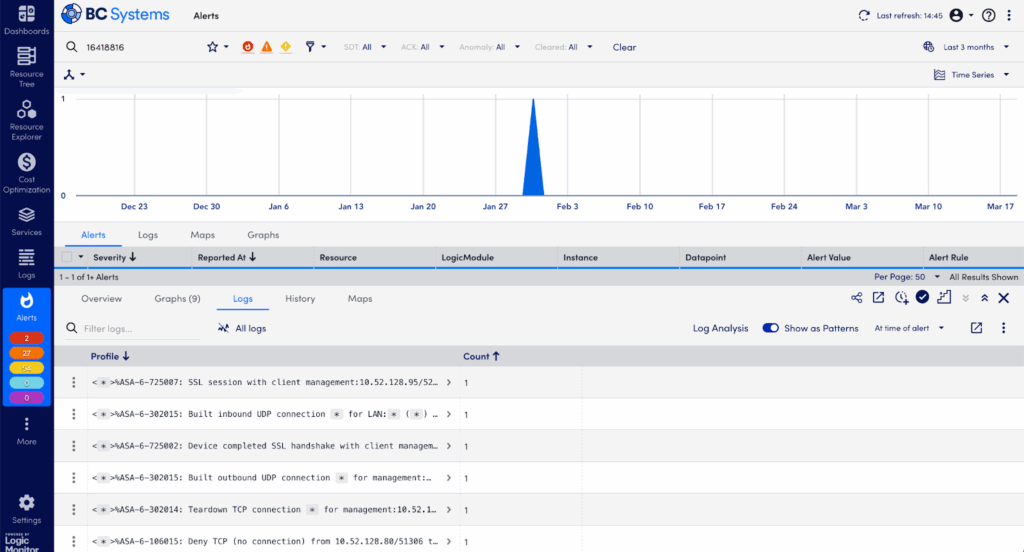Collapse the detail panel down

tap(965, 299)
